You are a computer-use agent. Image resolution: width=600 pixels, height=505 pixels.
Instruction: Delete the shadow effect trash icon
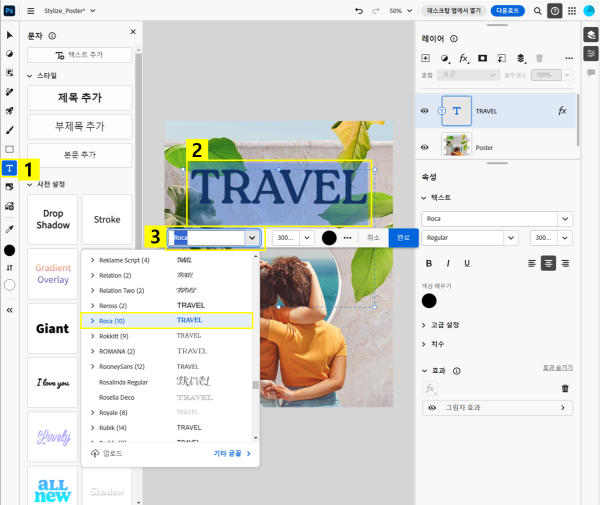click(x=565, y=388)
